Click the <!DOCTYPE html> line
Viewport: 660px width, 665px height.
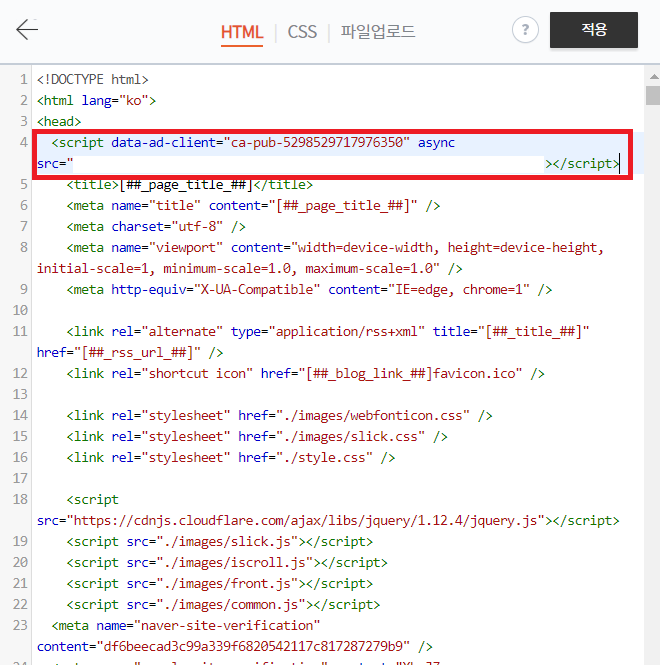tap(92, 80)
